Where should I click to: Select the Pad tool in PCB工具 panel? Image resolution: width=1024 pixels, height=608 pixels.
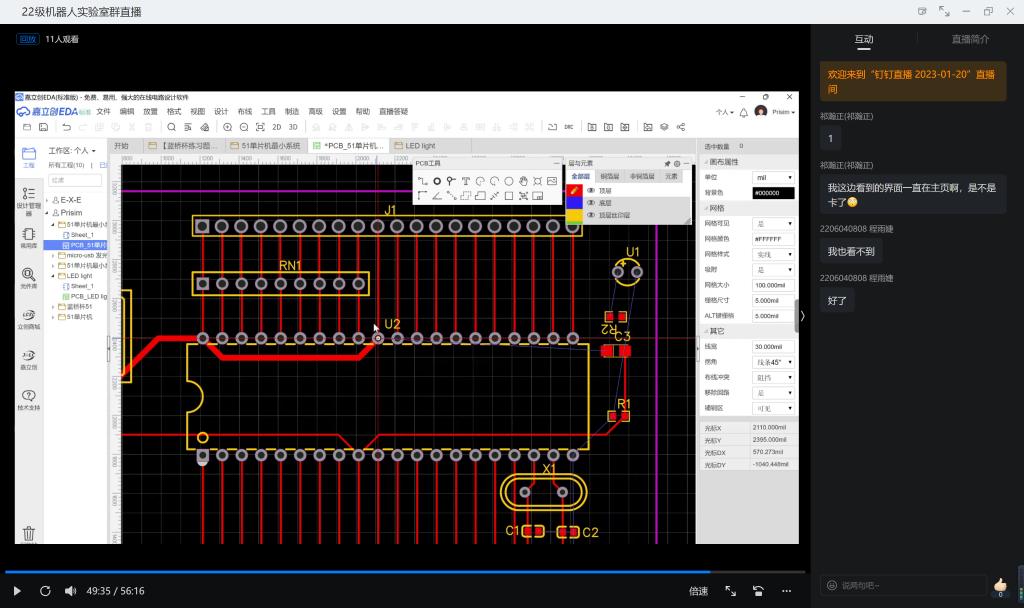pos(437,181)
